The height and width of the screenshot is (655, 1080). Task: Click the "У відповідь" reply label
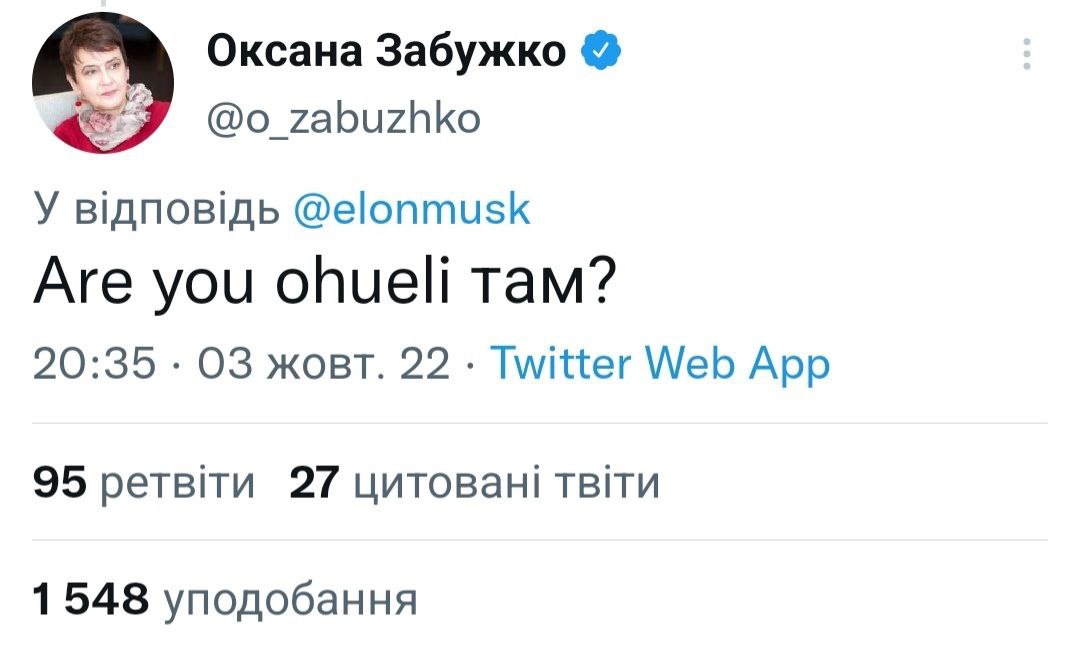[158, 210]
